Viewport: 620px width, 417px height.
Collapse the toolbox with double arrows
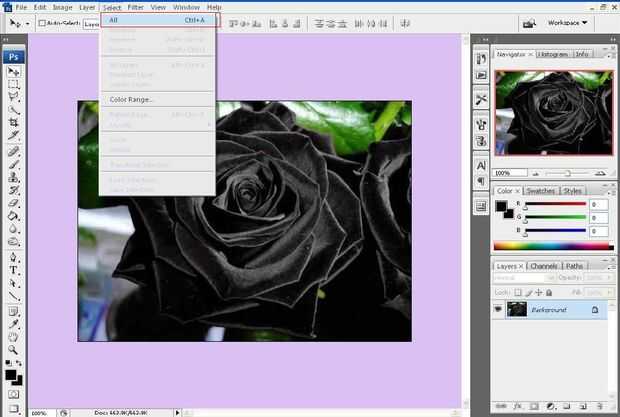click(x=5, y=40)
